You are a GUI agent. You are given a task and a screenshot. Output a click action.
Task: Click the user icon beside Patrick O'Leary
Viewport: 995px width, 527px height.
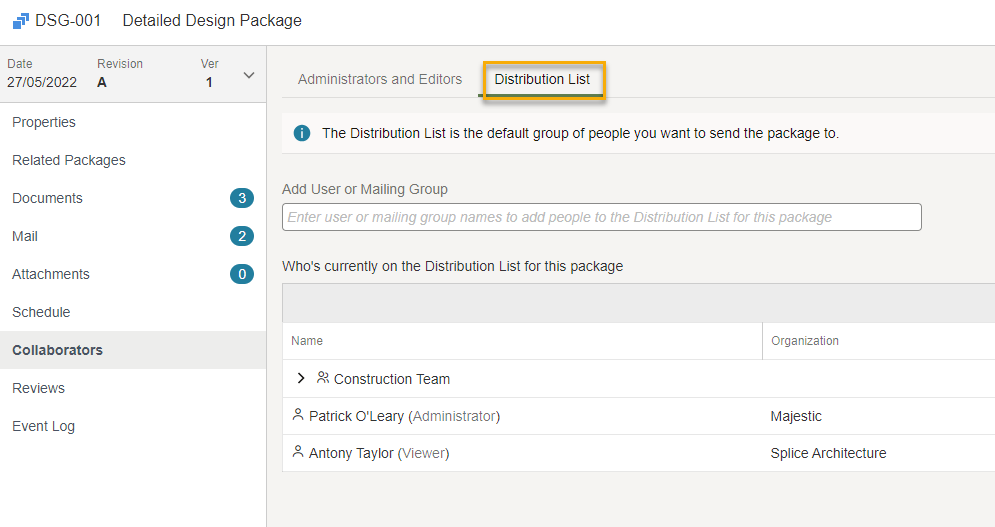[x=298, y=415]
